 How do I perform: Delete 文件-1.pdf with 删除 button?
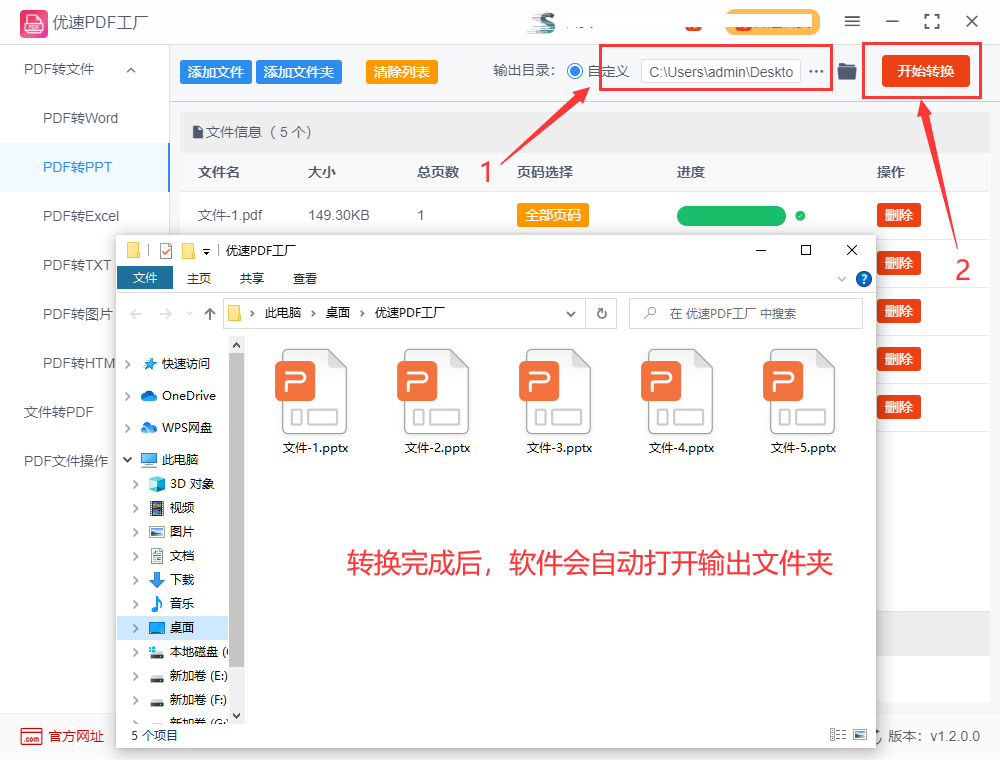pyautogui.click(x=899, y=216)
